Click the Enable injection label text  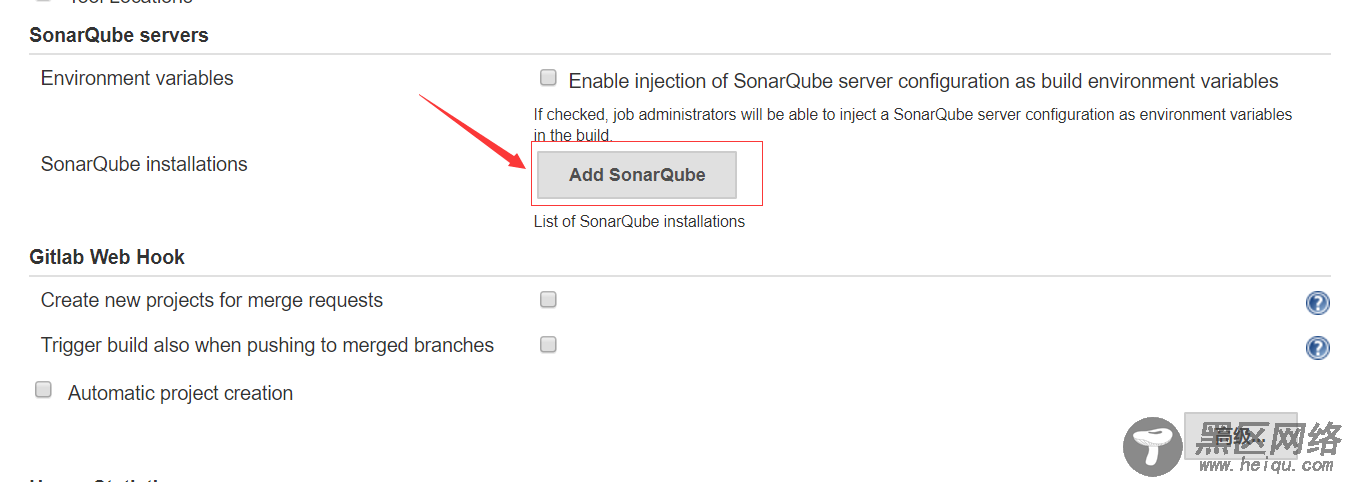click(923, 81)
